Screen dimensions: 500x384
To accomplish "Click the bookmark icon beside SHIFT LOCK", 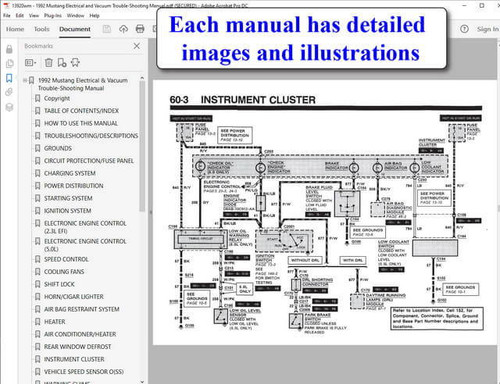I will pos(37,284).
